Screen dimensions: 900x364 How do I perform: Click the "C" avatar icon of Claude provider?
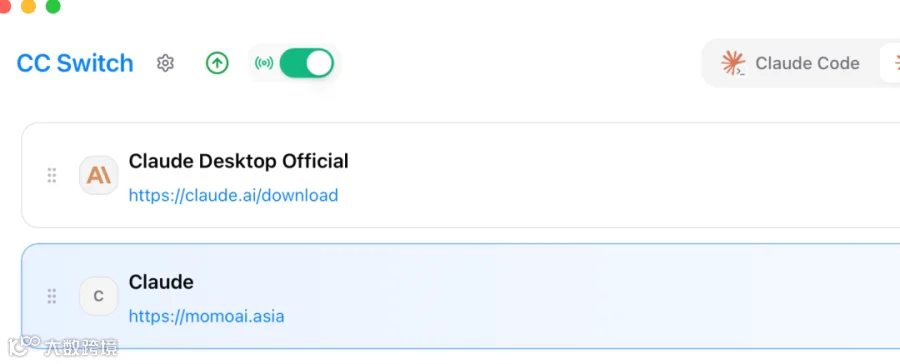coord(99,296)
